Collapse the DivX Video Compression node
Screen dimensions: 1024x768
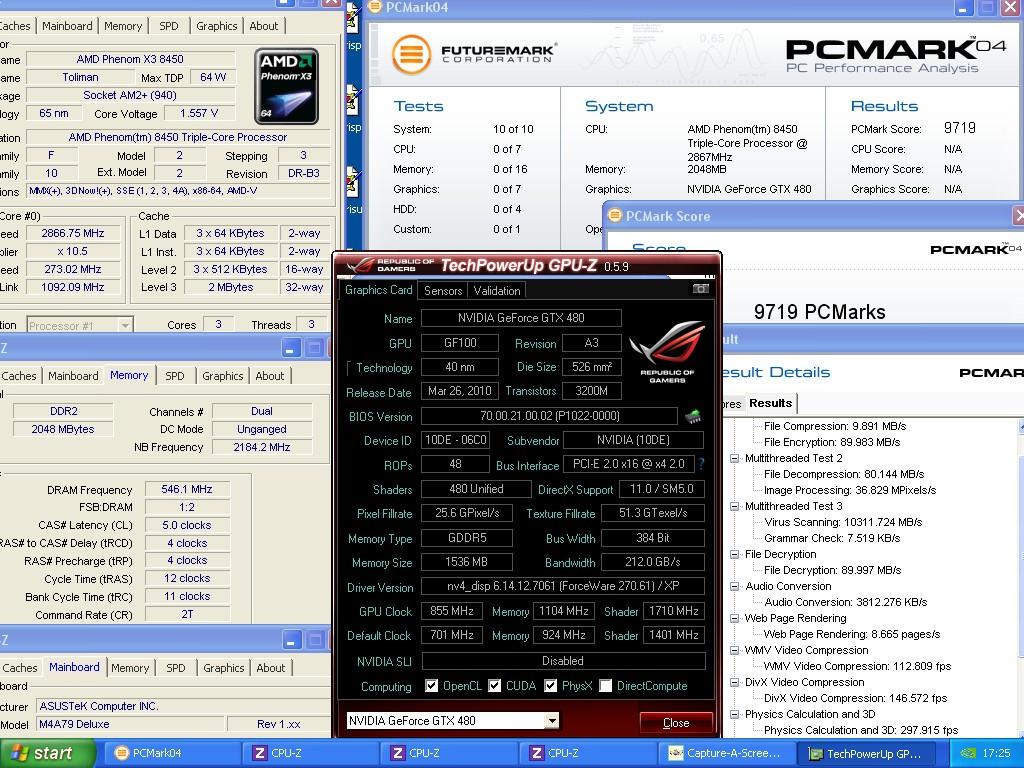(x=735, y=682)
